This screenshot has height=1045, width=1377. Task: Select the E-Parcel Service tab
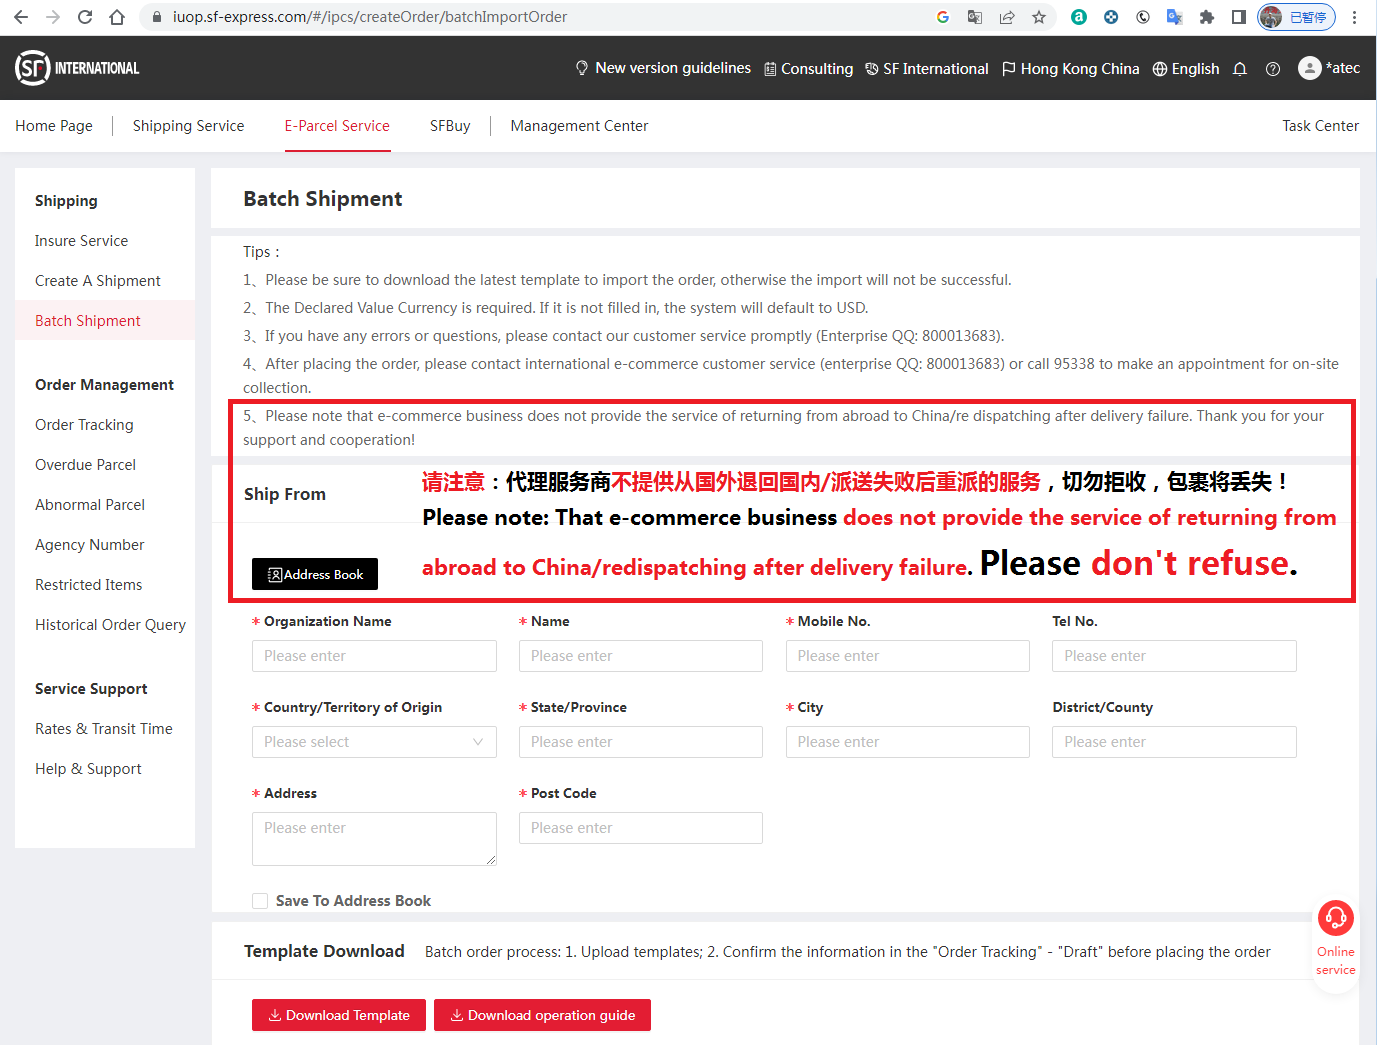[337, 126]
